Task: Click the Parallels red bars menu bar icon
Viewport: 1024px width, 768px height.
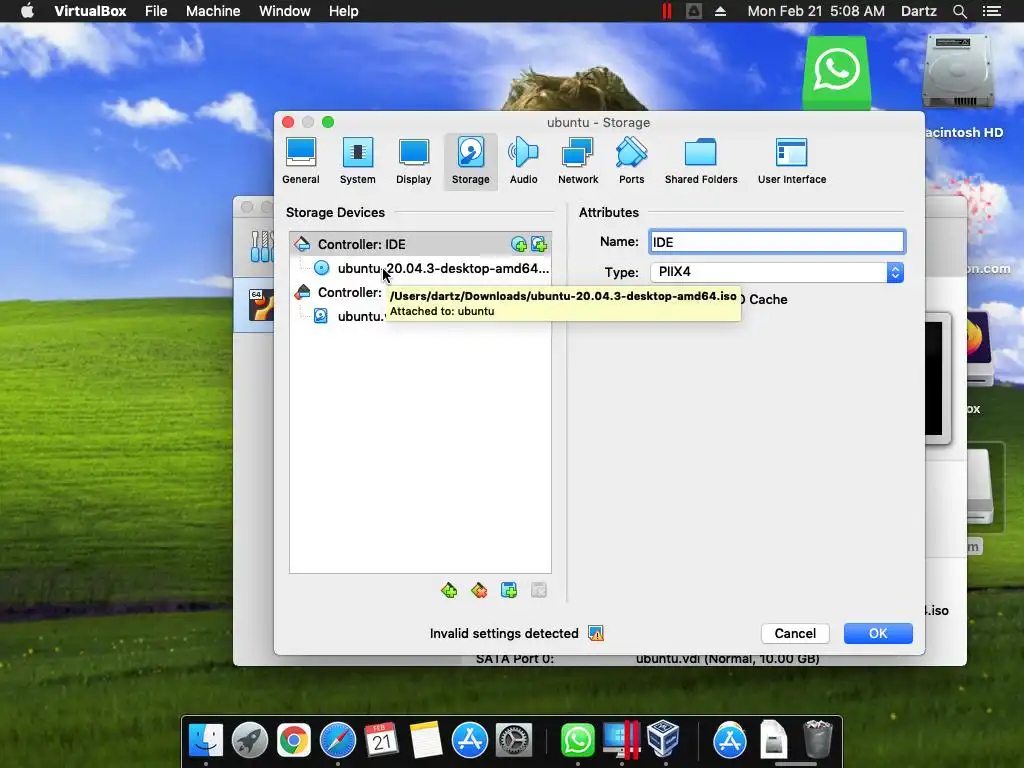Action: point(666,11)
